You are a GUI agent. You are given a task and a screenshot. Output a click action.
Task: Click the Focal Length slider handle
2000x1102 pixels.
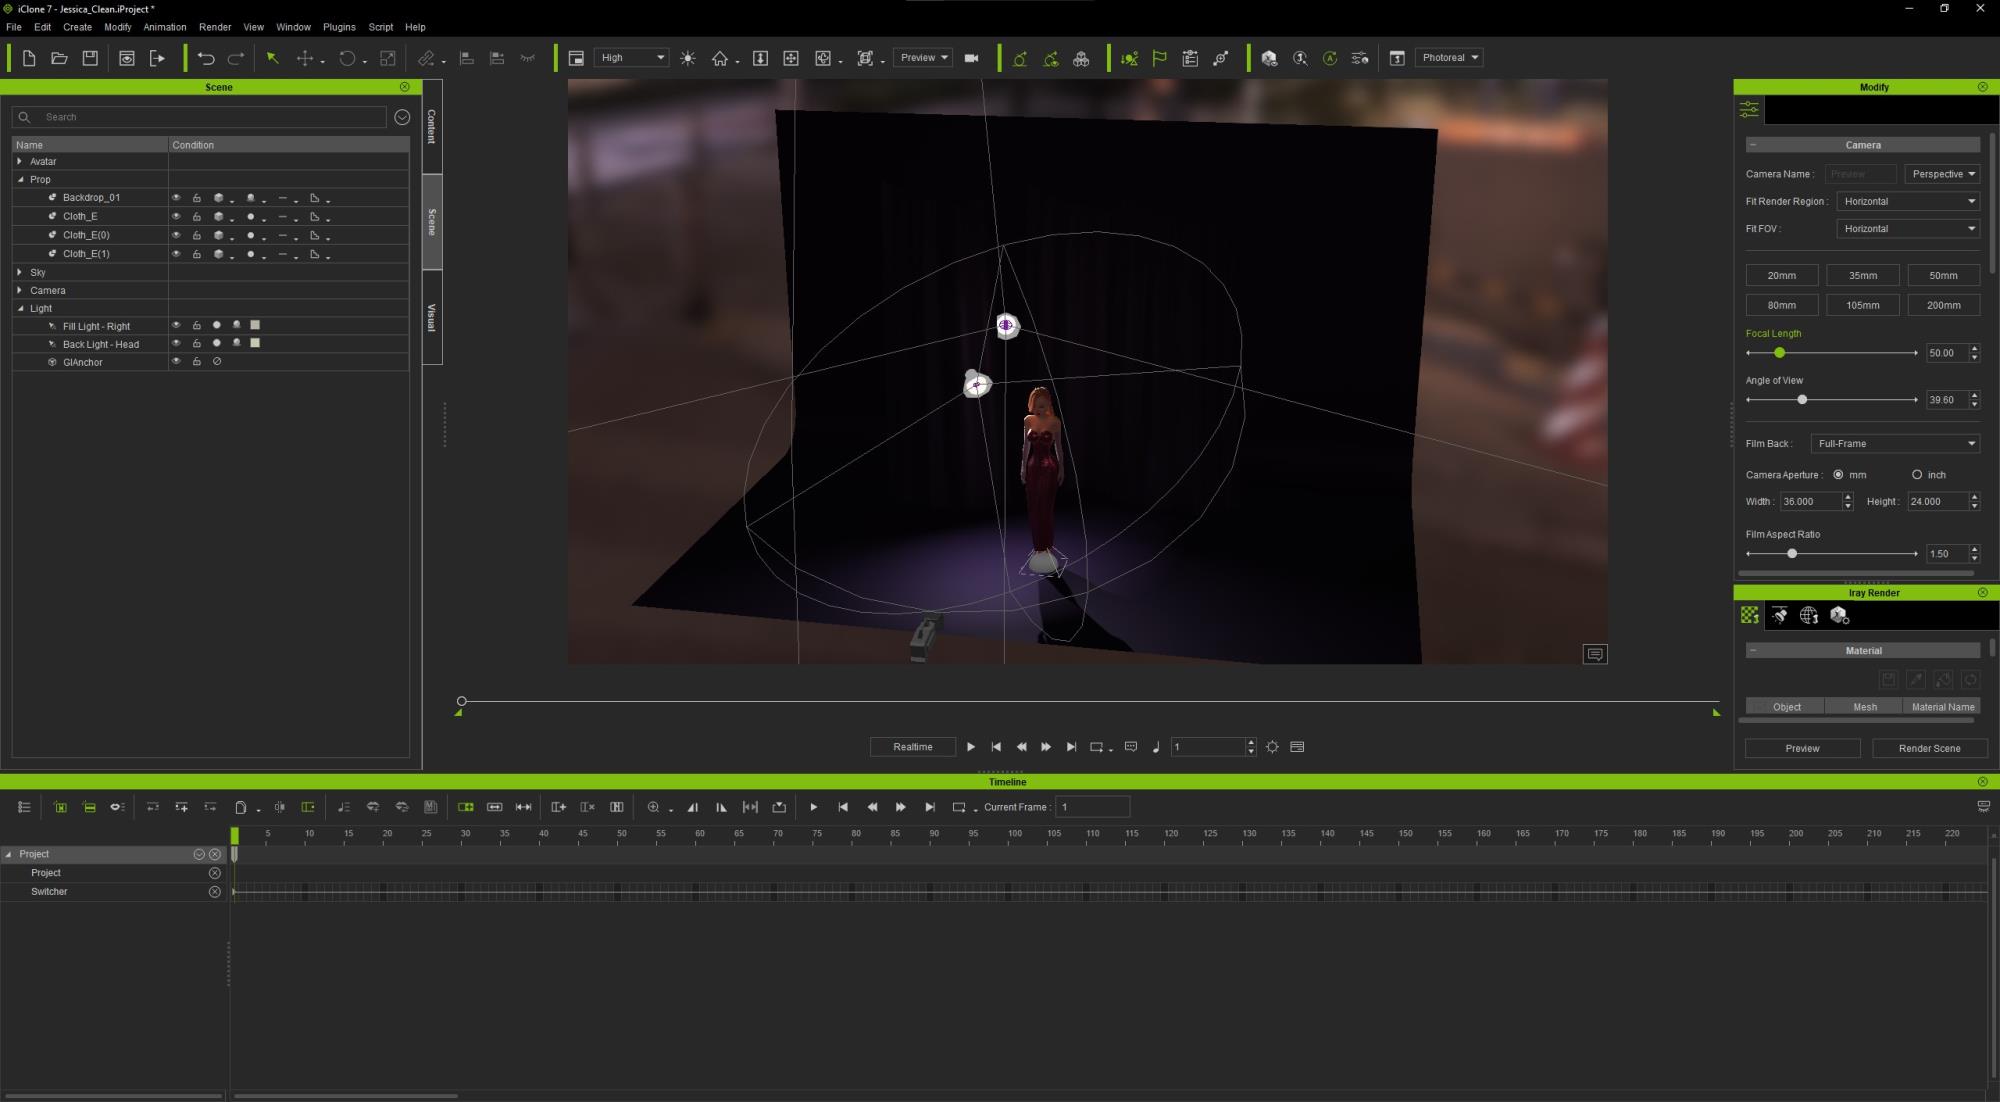pos(1779,353)
